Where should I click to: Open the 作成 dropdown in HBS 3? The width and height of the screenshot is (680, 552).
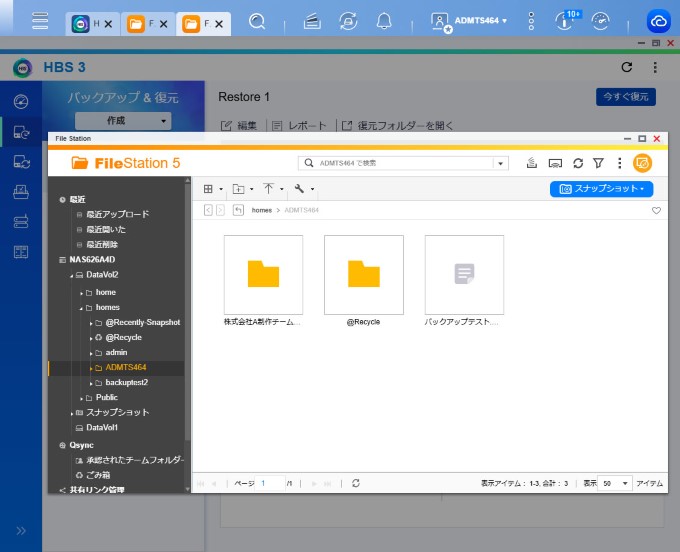point(123,121)
